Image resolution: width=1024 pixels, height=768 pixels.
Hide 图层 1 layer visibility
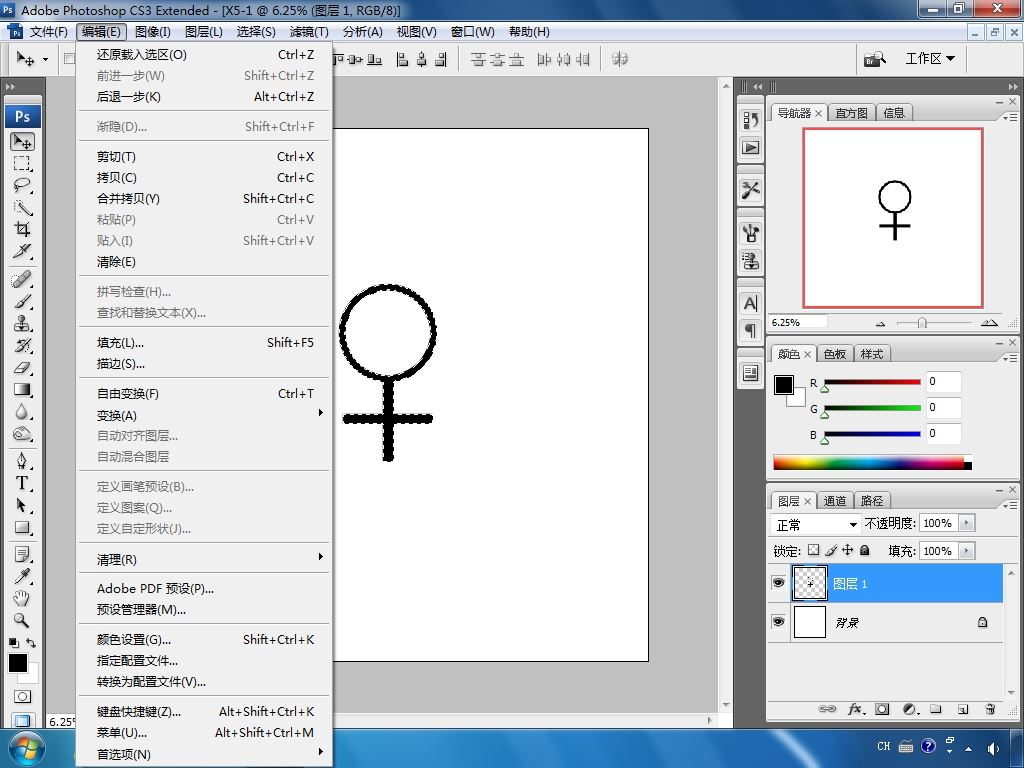[x=778, y=583]
